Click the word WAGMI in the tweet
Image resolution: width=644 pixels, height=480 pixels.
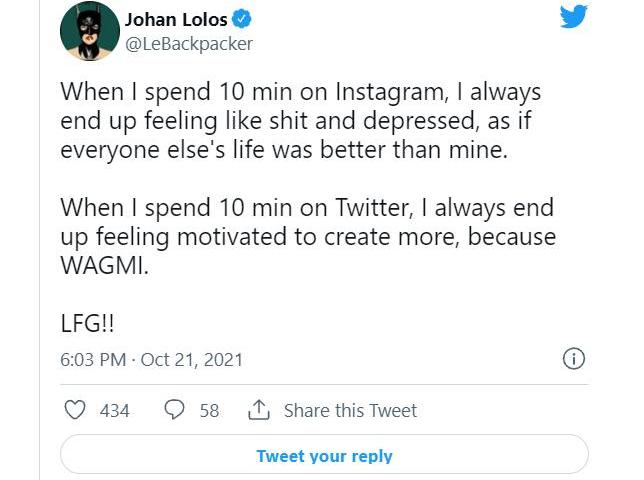103,267
